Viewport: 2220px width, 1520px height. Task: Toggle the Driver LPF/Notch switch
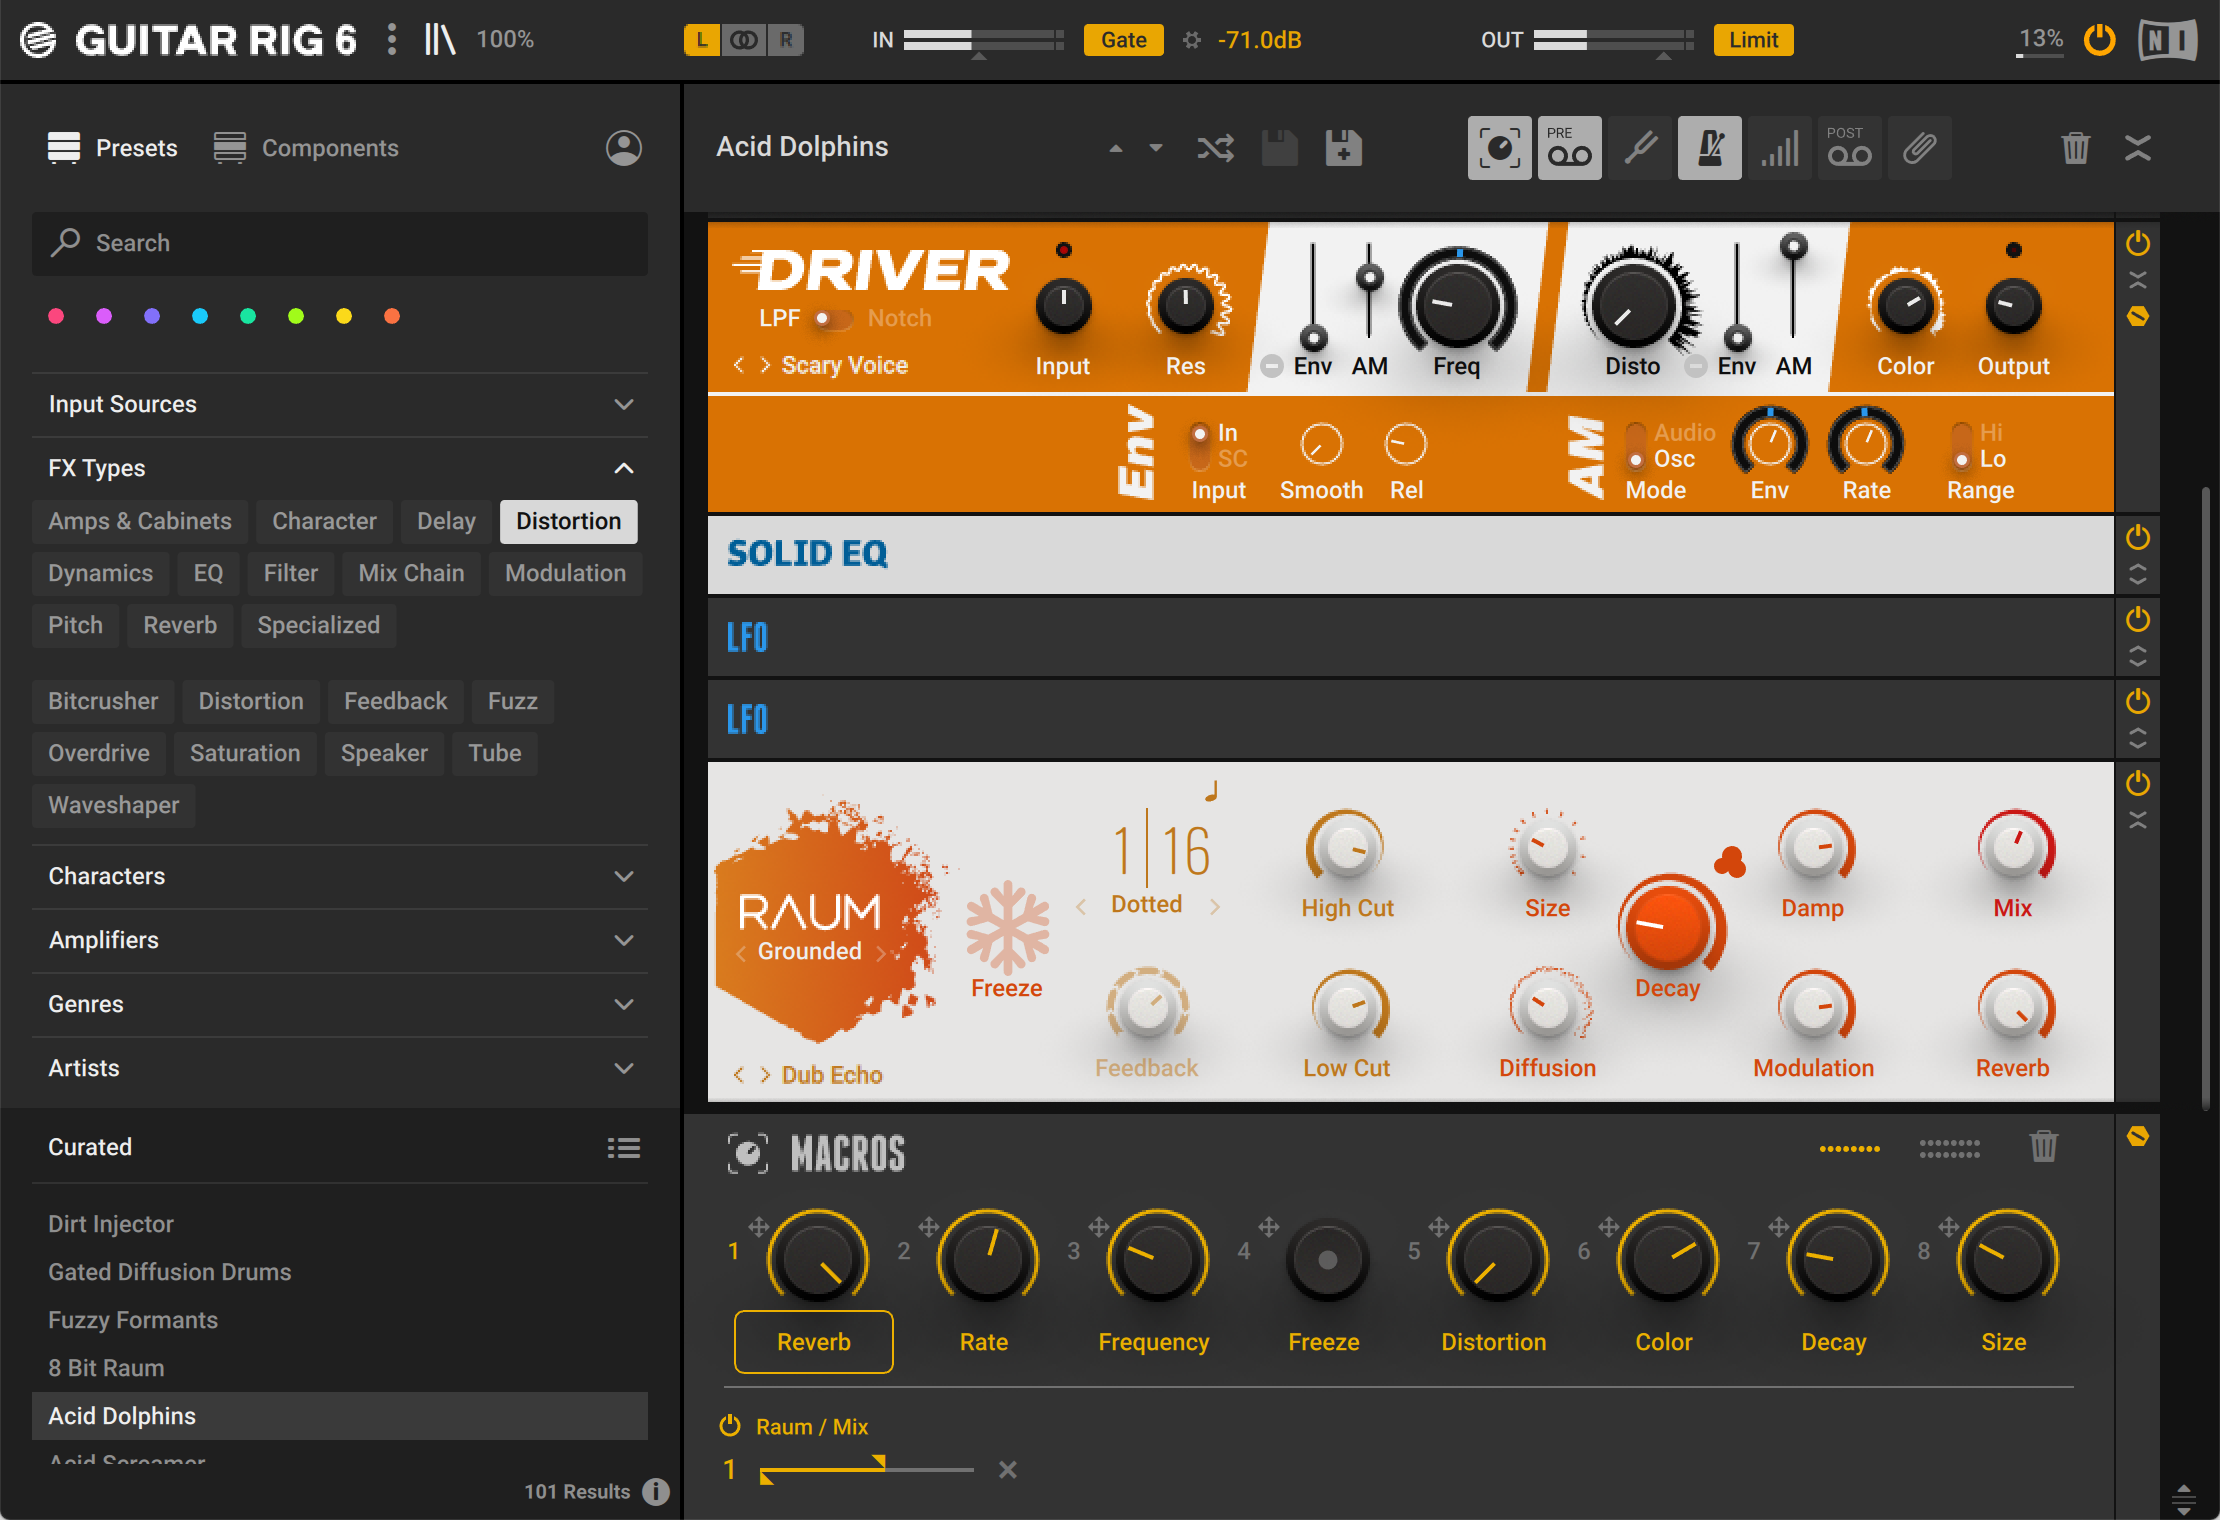(831, 318)
